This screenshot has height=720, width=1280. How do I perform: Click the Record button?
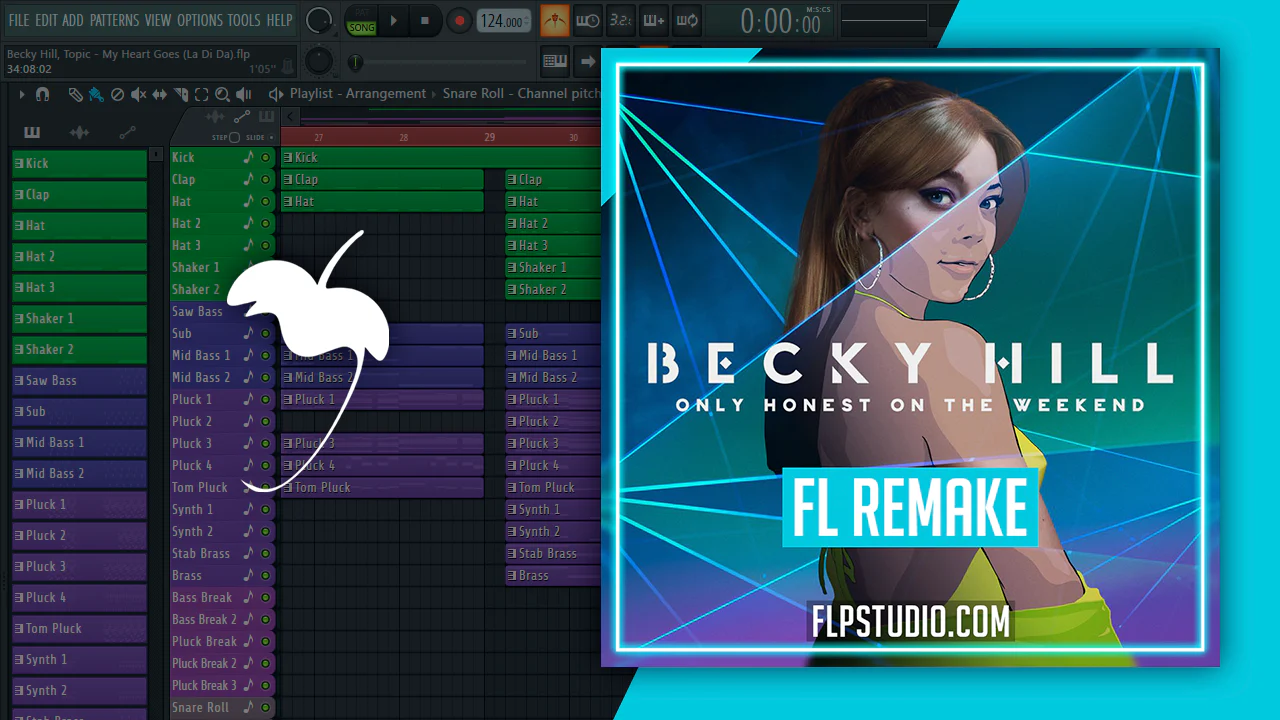[x=459, y=20]
